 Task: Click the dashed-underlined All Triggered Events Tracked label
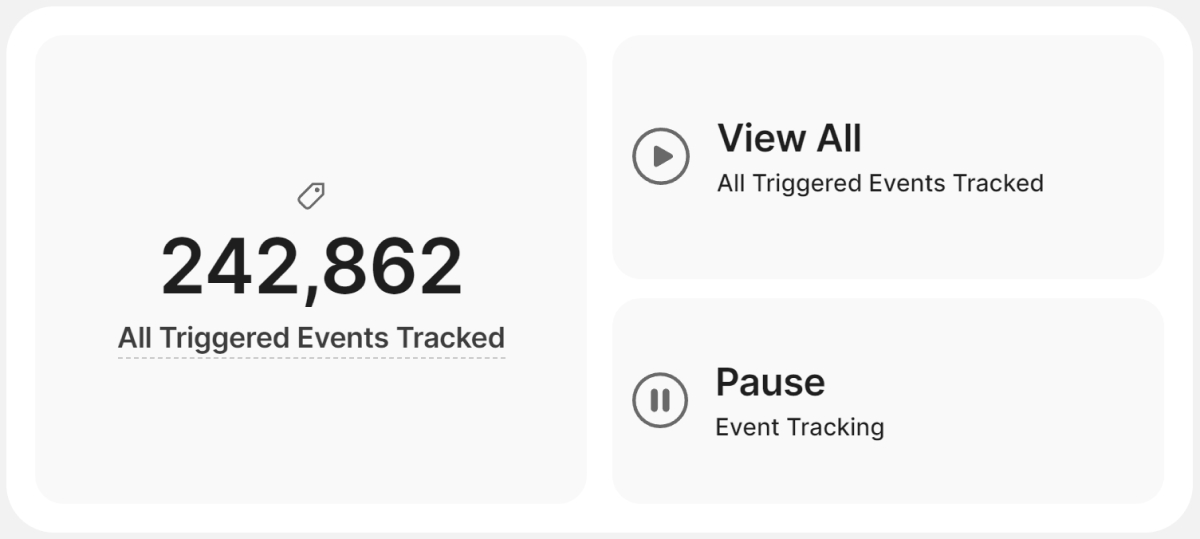pos(311,338)
